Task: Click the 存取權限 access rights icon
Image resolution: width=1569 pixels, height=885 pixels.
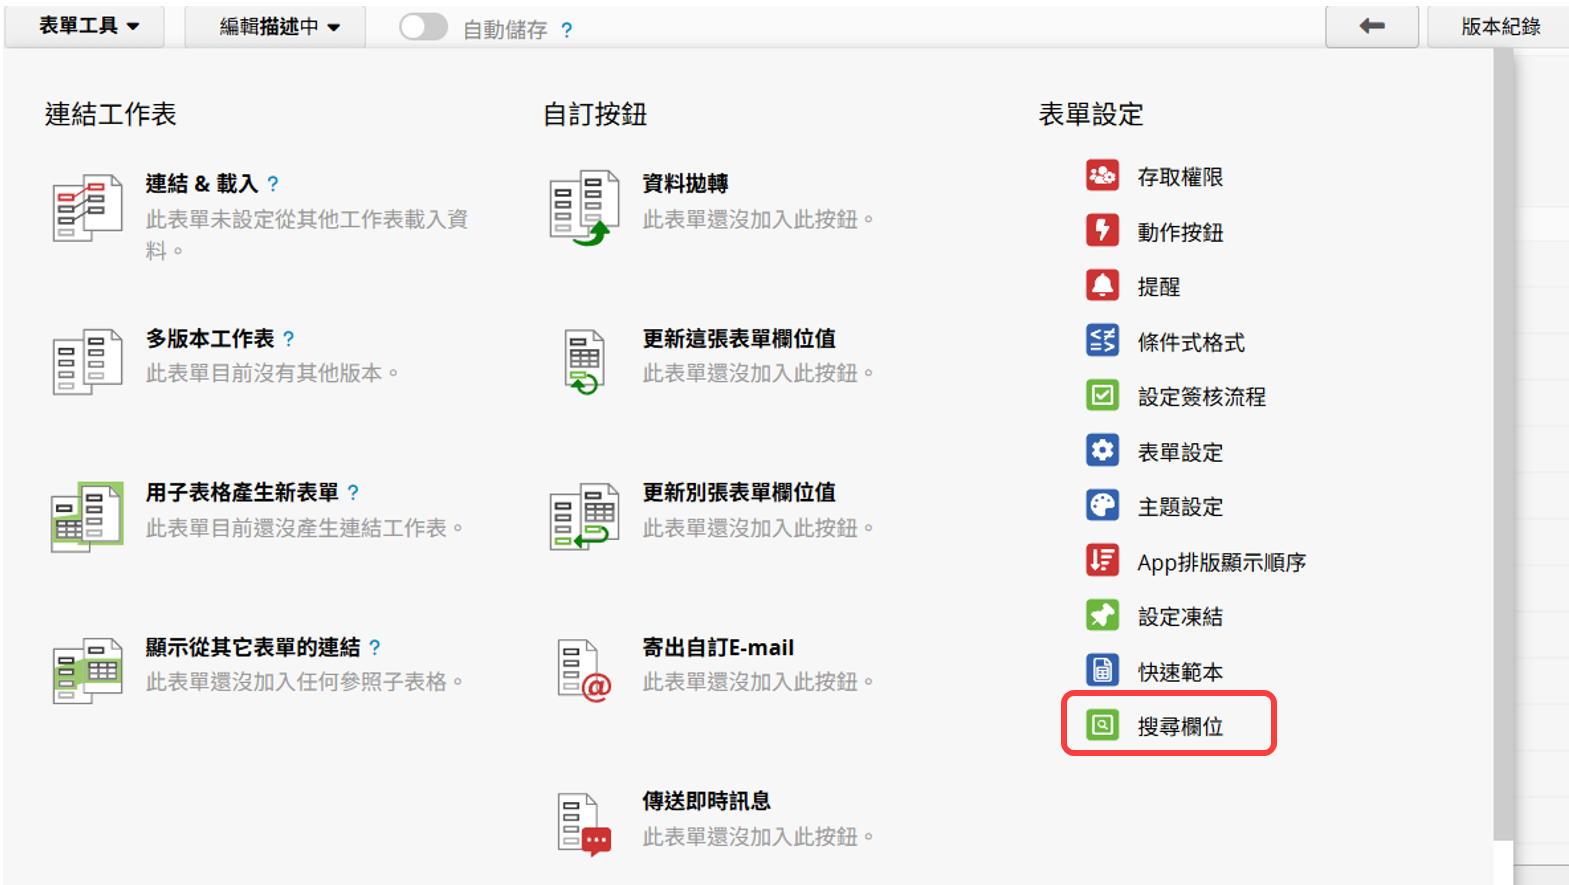Action: click(x=1102, y=176)
